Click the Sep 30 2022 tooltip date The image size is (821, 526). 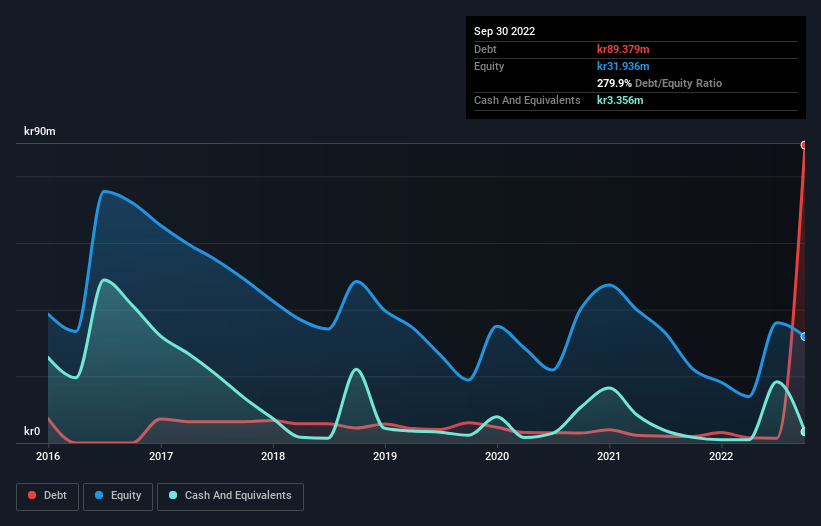504,31
